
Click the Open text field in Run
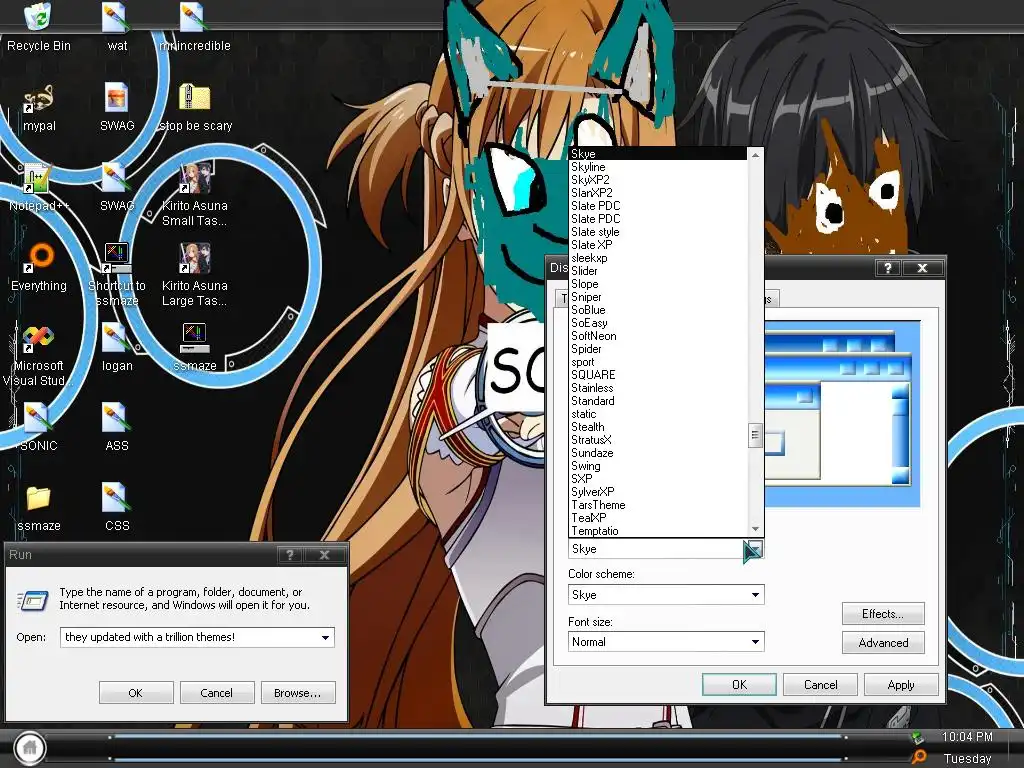point(197,637)
